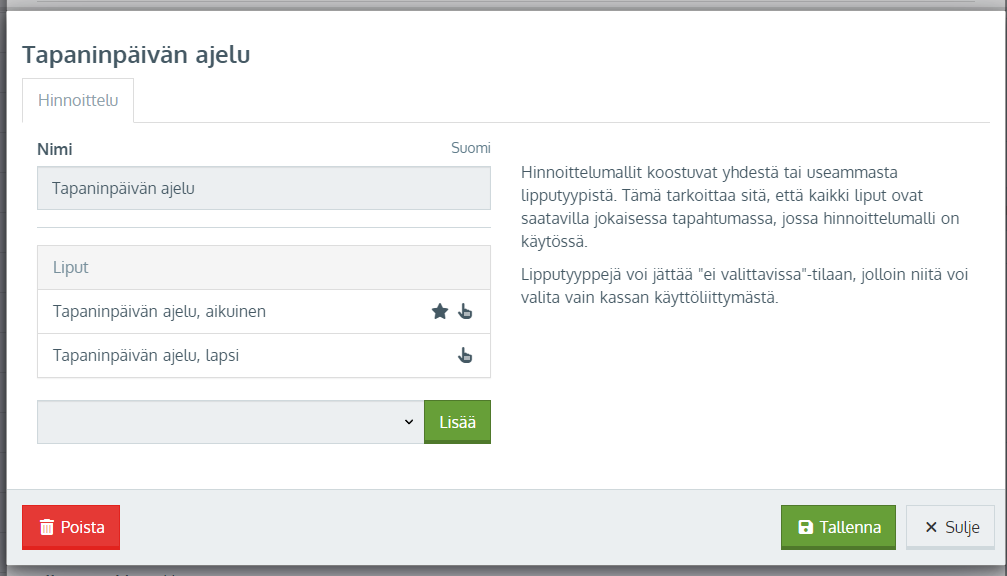Click the X icon beside Sulje
This screenshot has height=576, width=1007.
pyautogui.click(x=931, y=527)
